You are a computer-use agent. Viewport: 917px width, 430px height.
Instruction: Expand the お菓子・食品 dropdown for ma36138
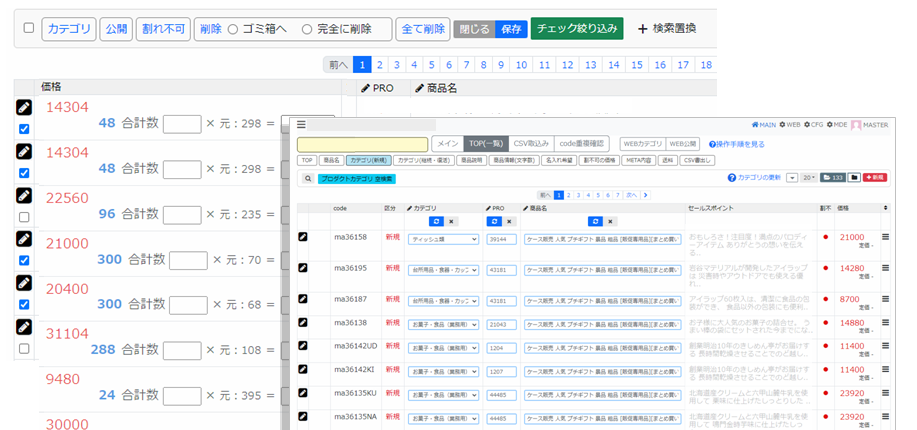coord(443,323)
